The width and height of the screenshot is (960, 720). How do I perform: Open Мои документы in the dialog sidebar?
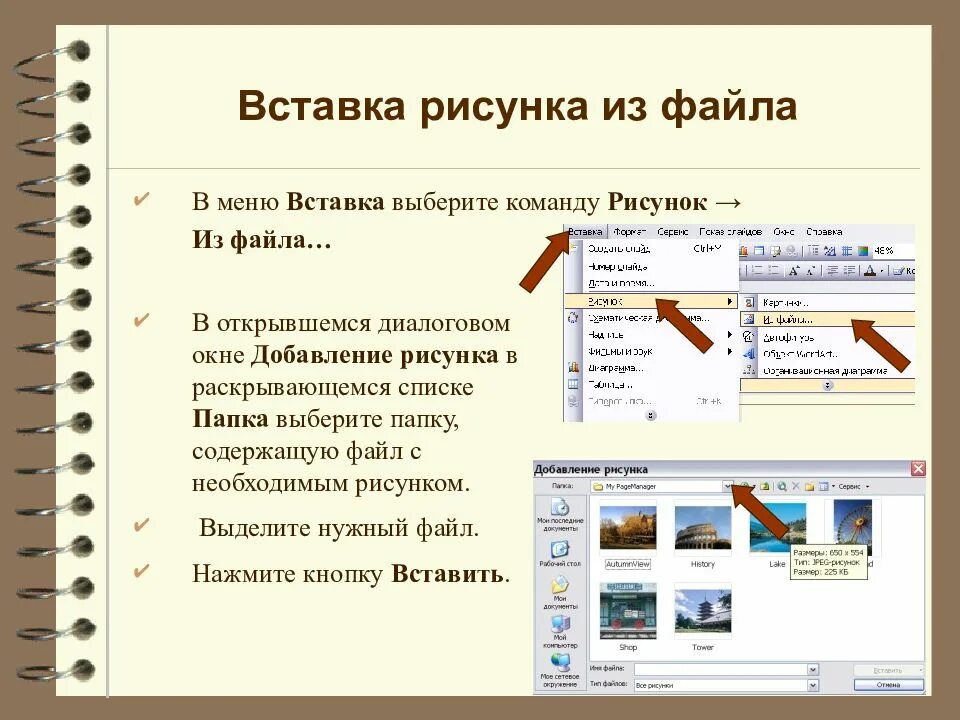(x=560, y=593)
